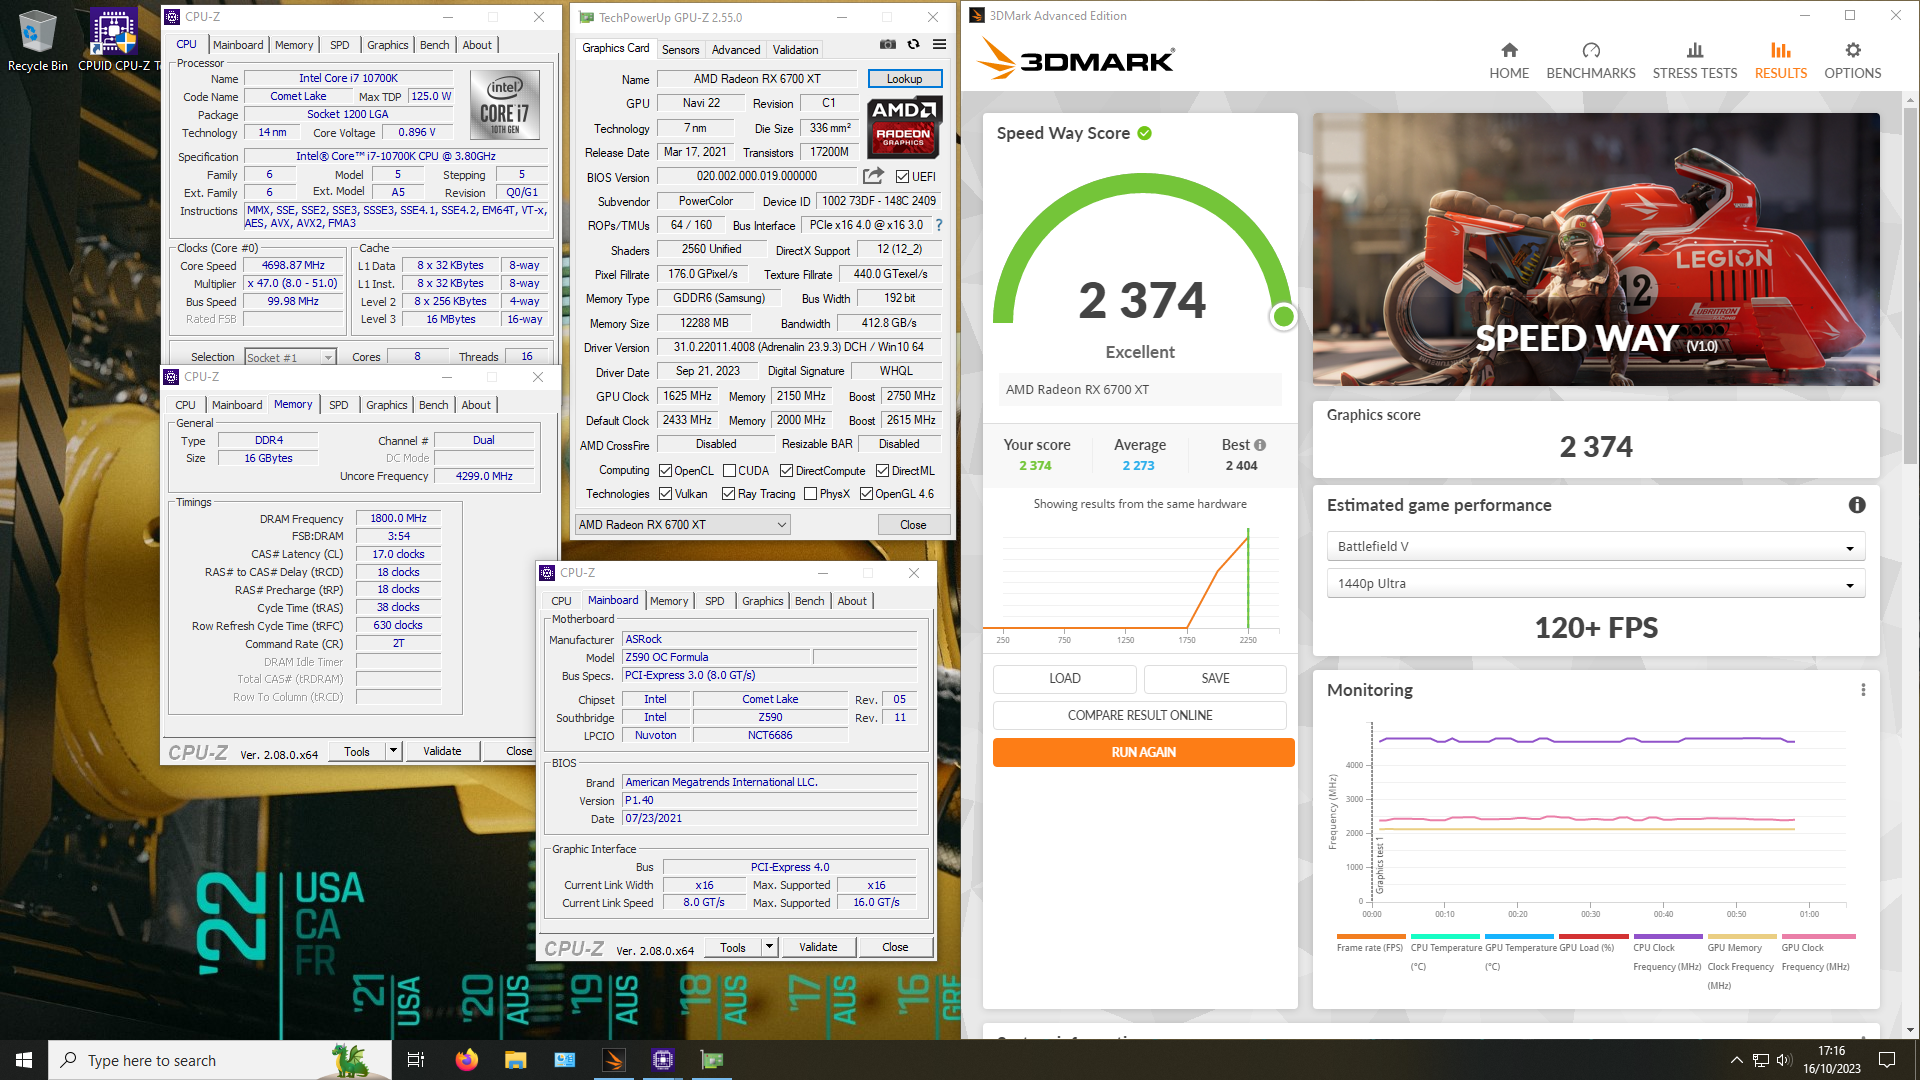This screenshot has height=1080, width=1920.
Task: Click the info icon next to Best score
Action: tap(1260, 445)
